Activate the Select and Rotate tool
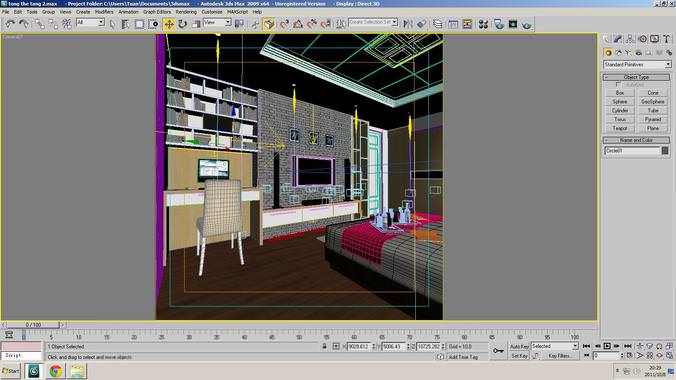 182,24
